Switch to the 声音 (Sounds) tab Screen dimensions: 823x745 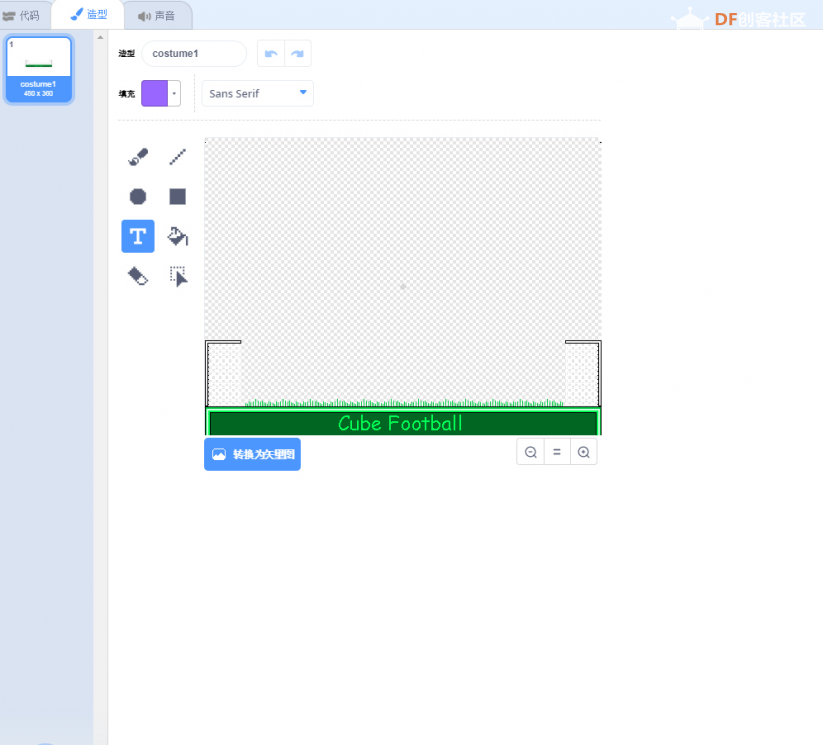click(156, 16)
